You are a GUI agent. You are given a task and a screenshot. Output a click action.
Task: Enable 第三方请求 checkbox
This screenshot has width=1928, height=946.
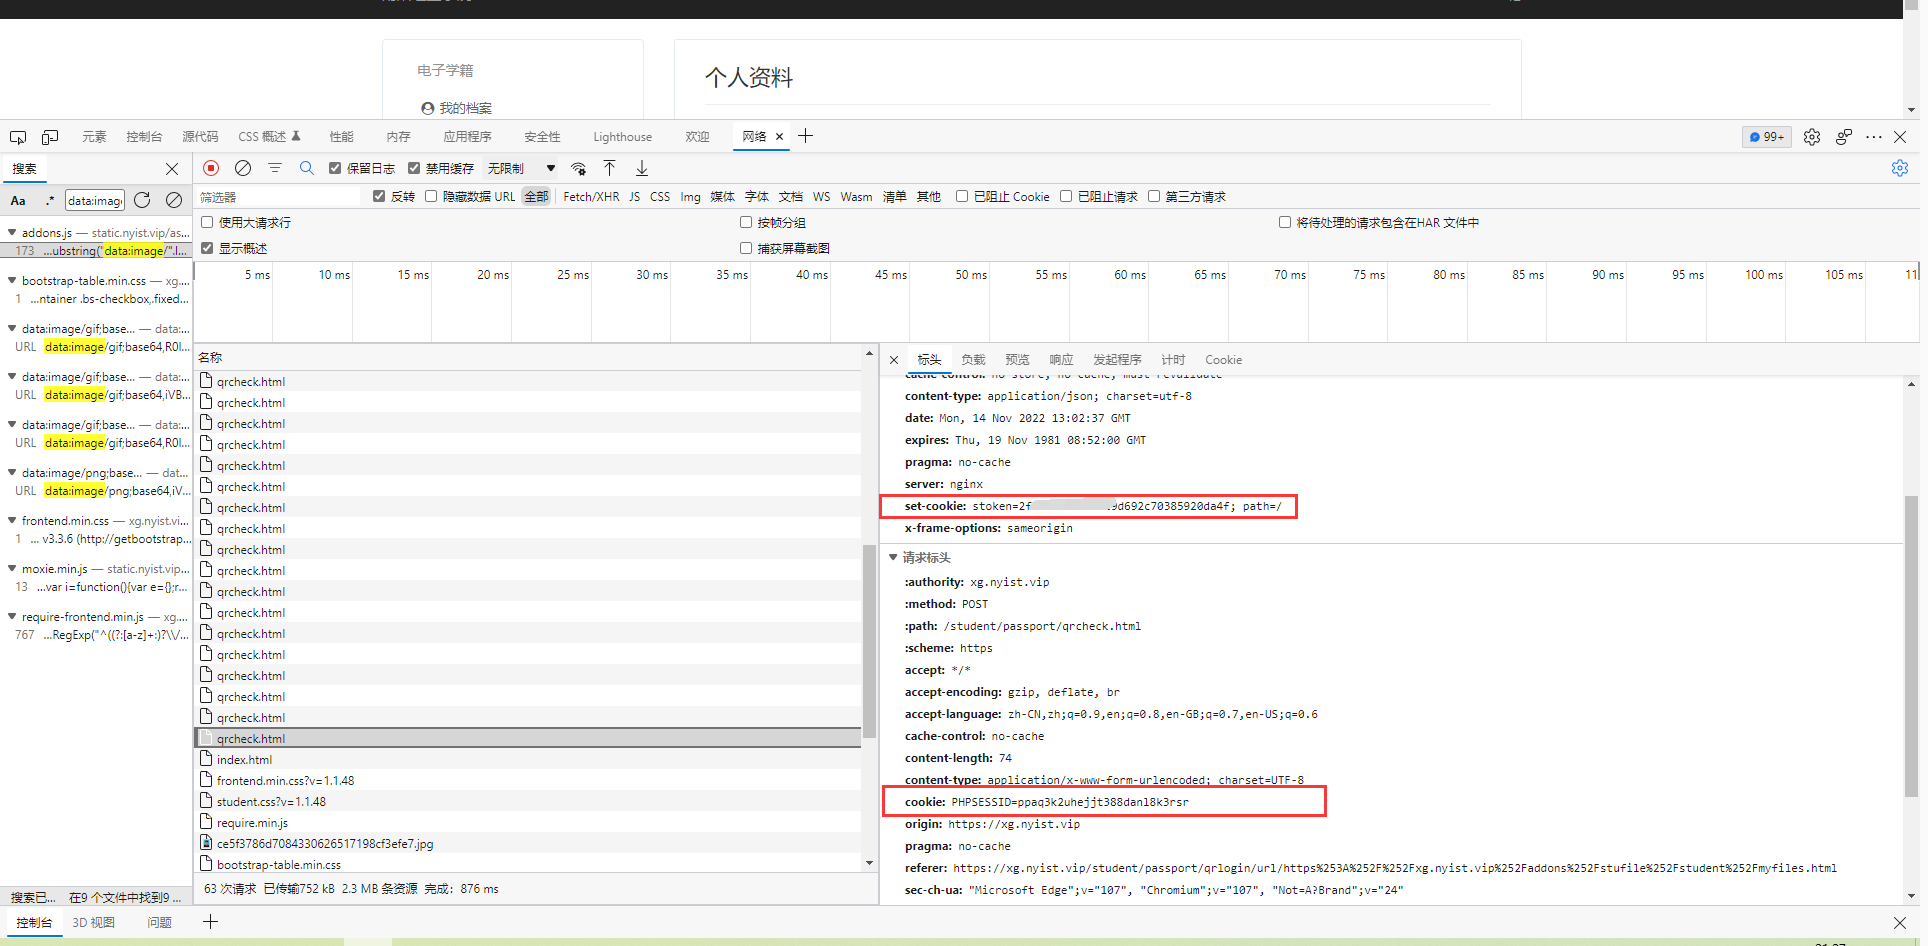(x=1154, y=196)
